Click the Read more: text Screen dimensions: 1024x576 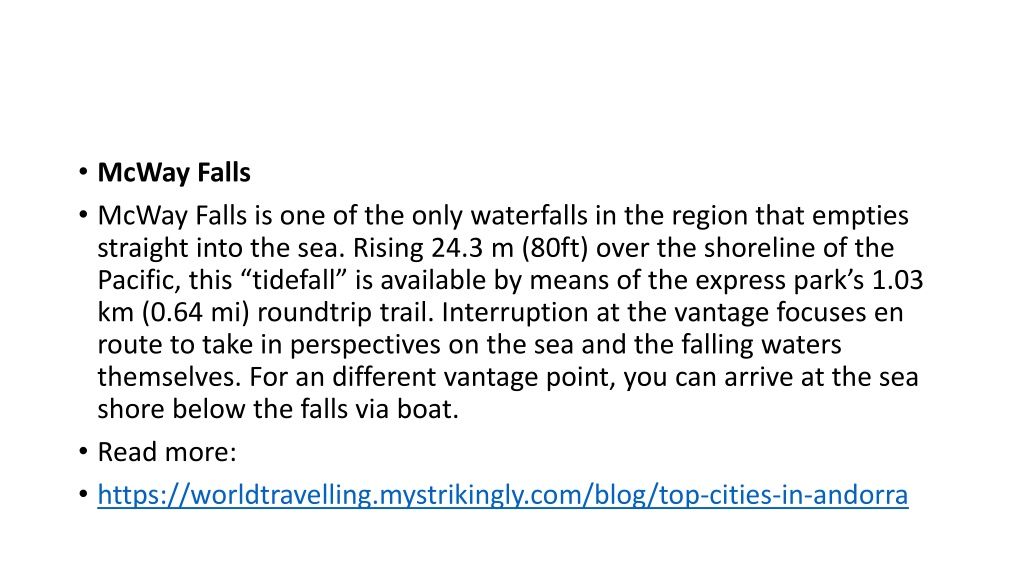click(x=167, y=452)
